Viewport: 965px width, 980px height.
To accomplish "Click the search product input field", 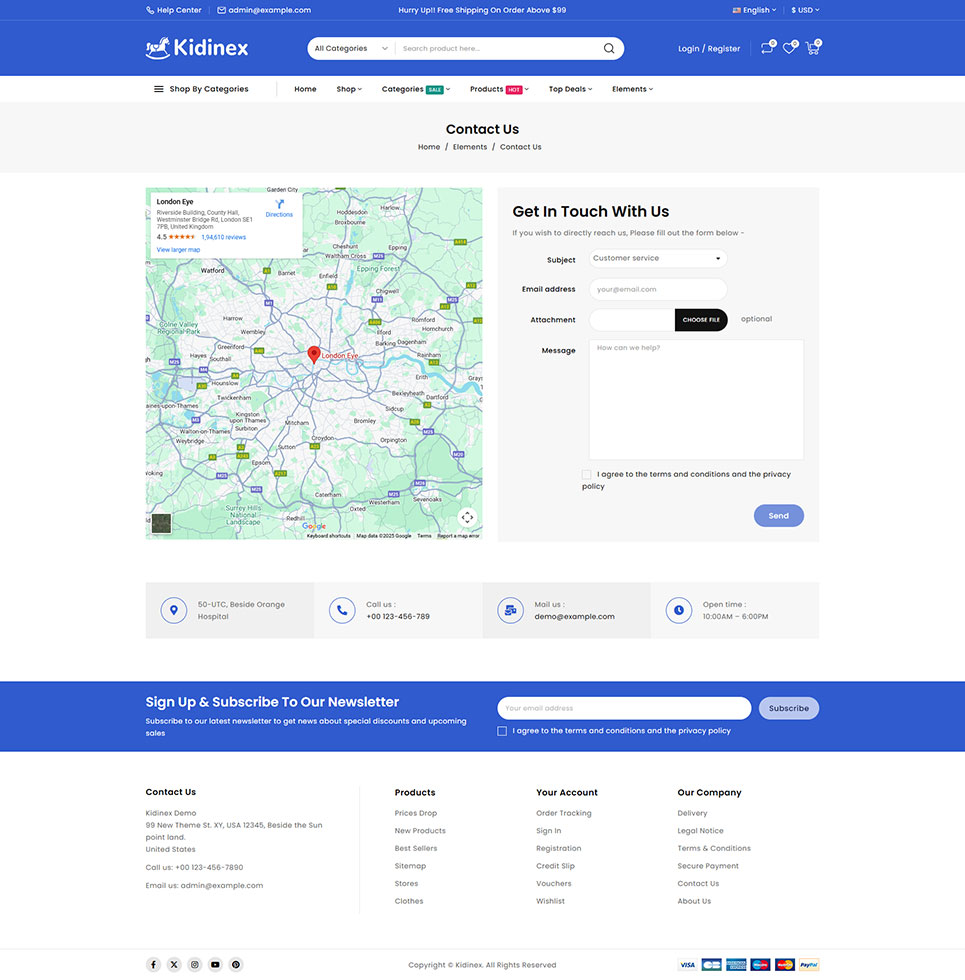I will pyautogui.click(x=500, y=48).
